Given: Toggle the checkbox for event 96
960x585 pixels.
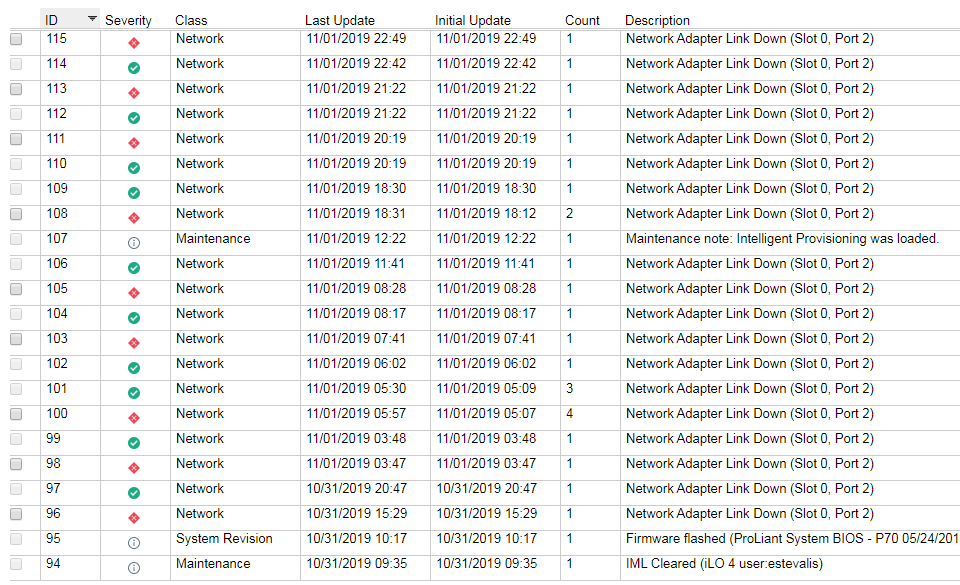Looking at the screenshot, I should pyautogui.click(x=17, y=514).
